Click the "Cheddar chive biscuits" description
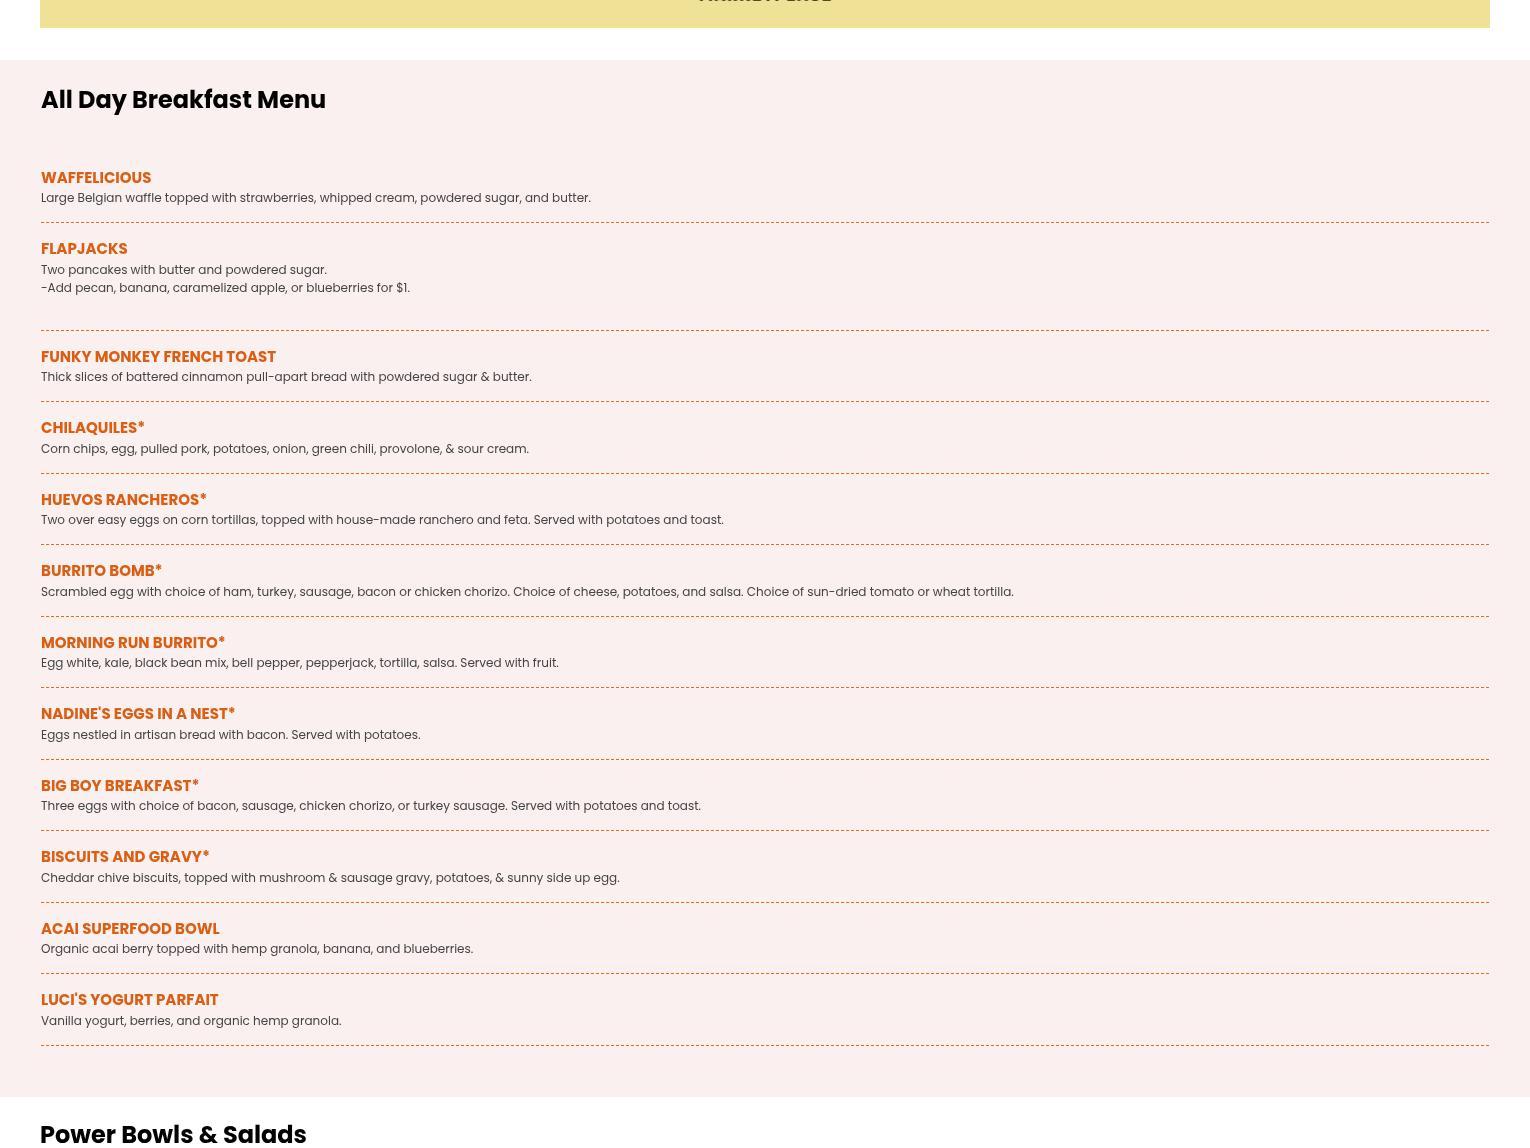 pyautogui.click(x=330, y=878)
